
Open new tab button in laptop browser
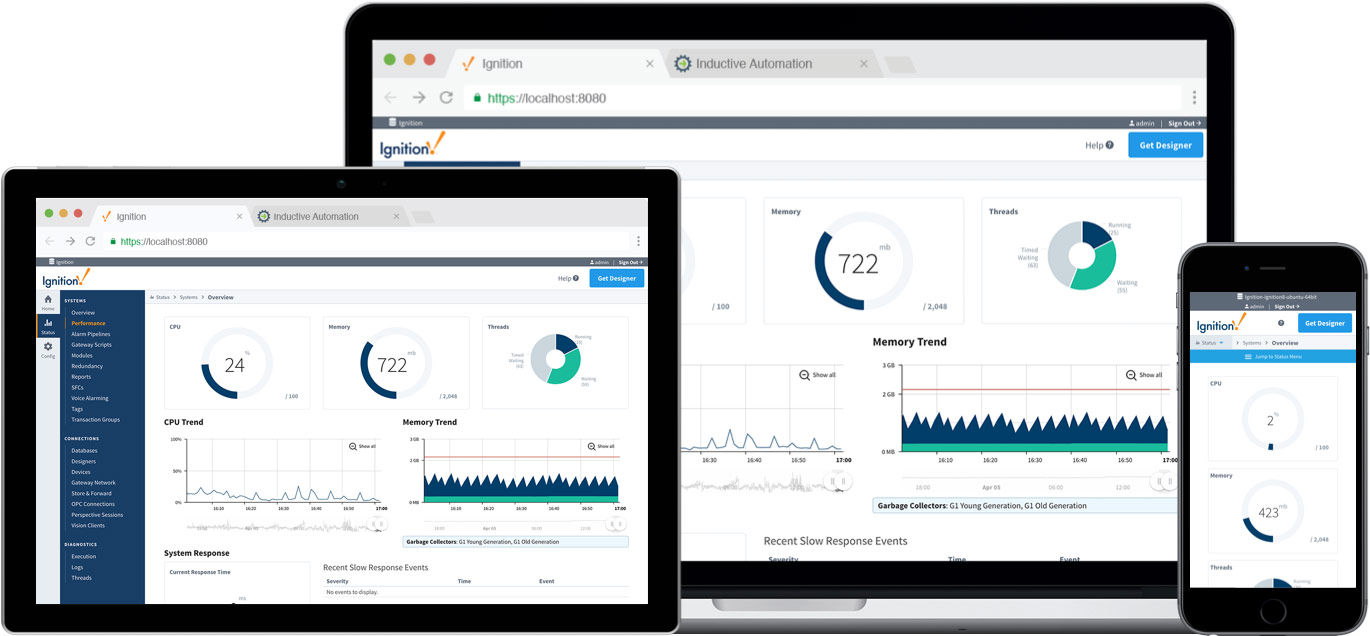(899, 65)
